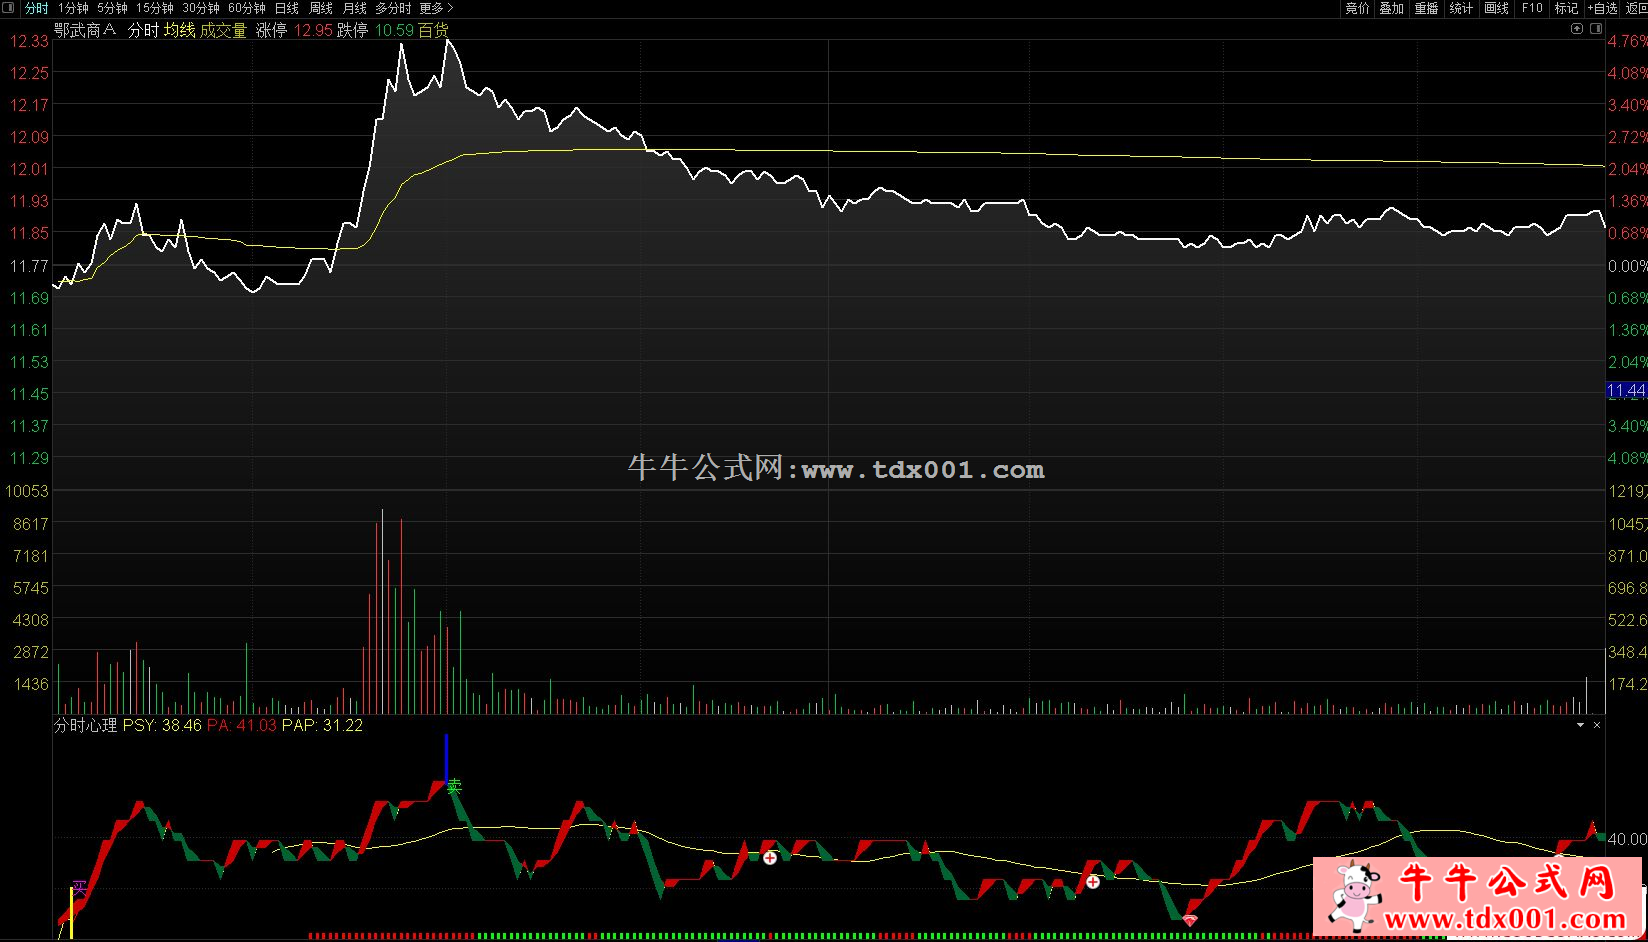Click the green 卖 sell signal marker
Viewport: 1648px width, 942px height.
pos(455,786)
